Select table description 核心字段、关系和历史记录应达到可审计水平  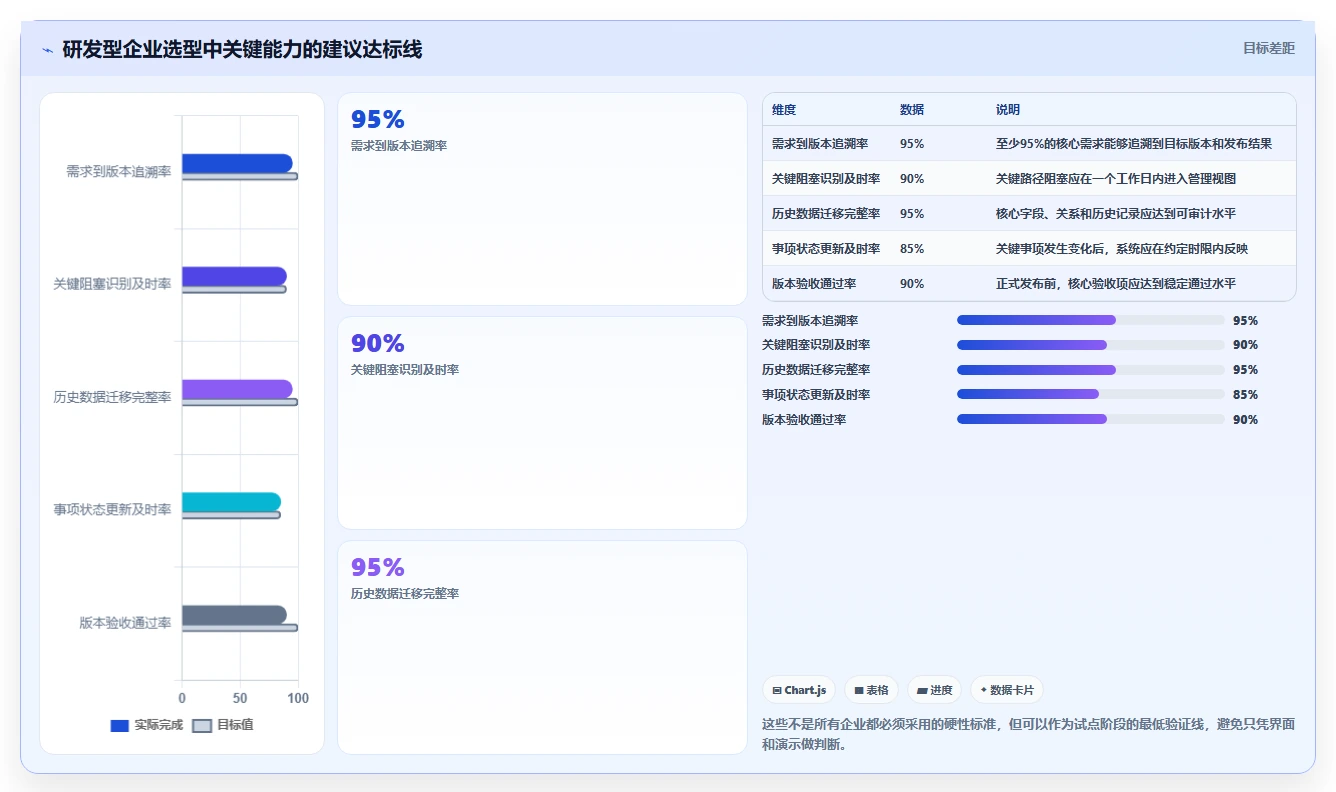point(1116,214)
